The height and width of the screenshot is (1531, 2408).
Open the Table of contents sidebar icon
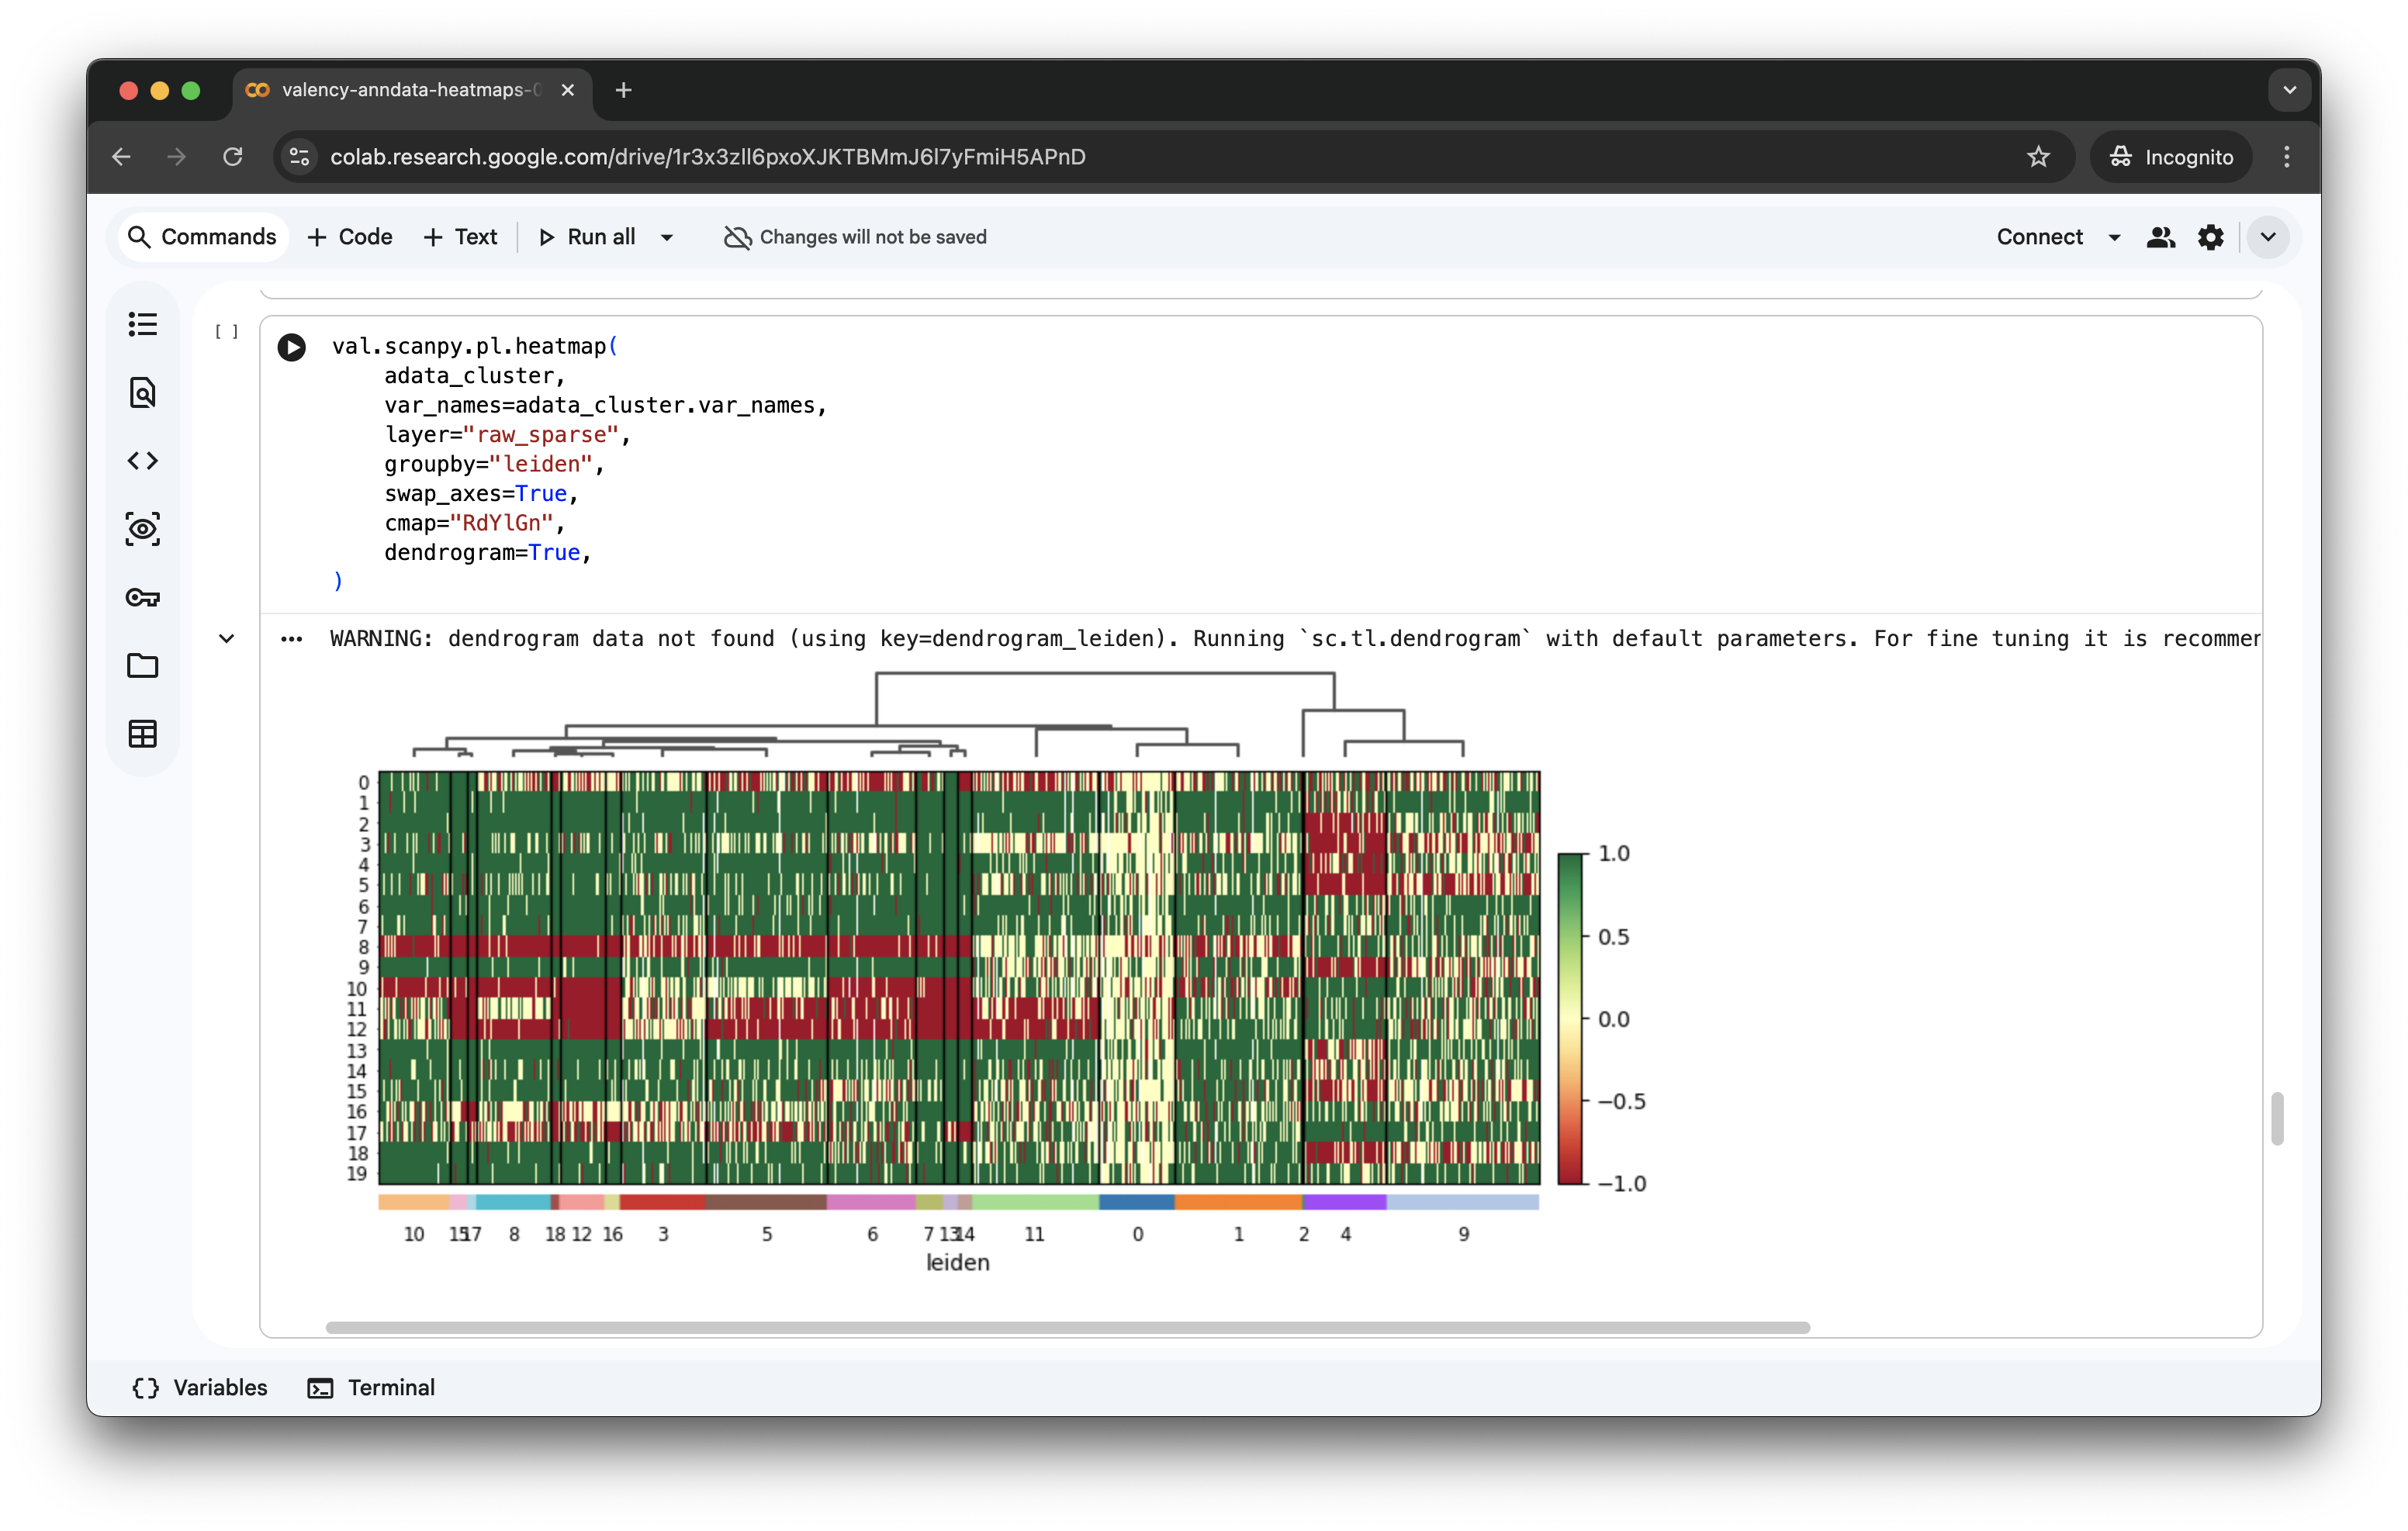coord(143,324)
